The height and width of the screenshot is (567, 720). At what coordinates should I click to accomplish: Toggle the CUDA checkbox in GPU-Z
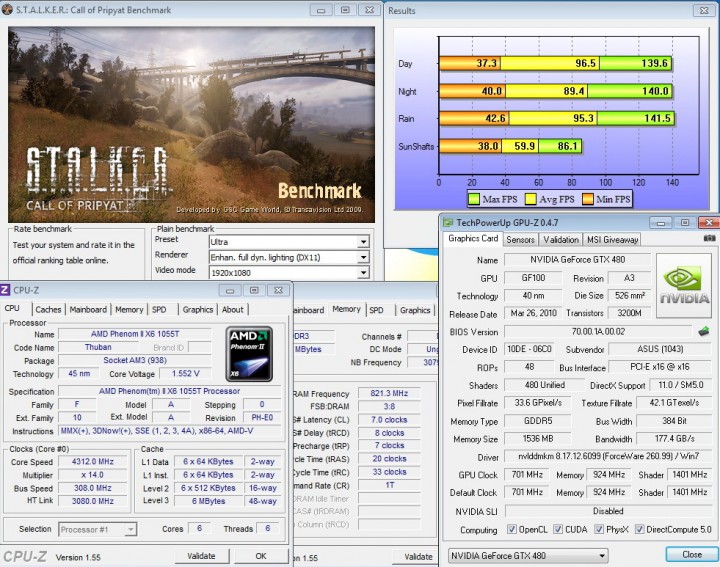point(558,529)
